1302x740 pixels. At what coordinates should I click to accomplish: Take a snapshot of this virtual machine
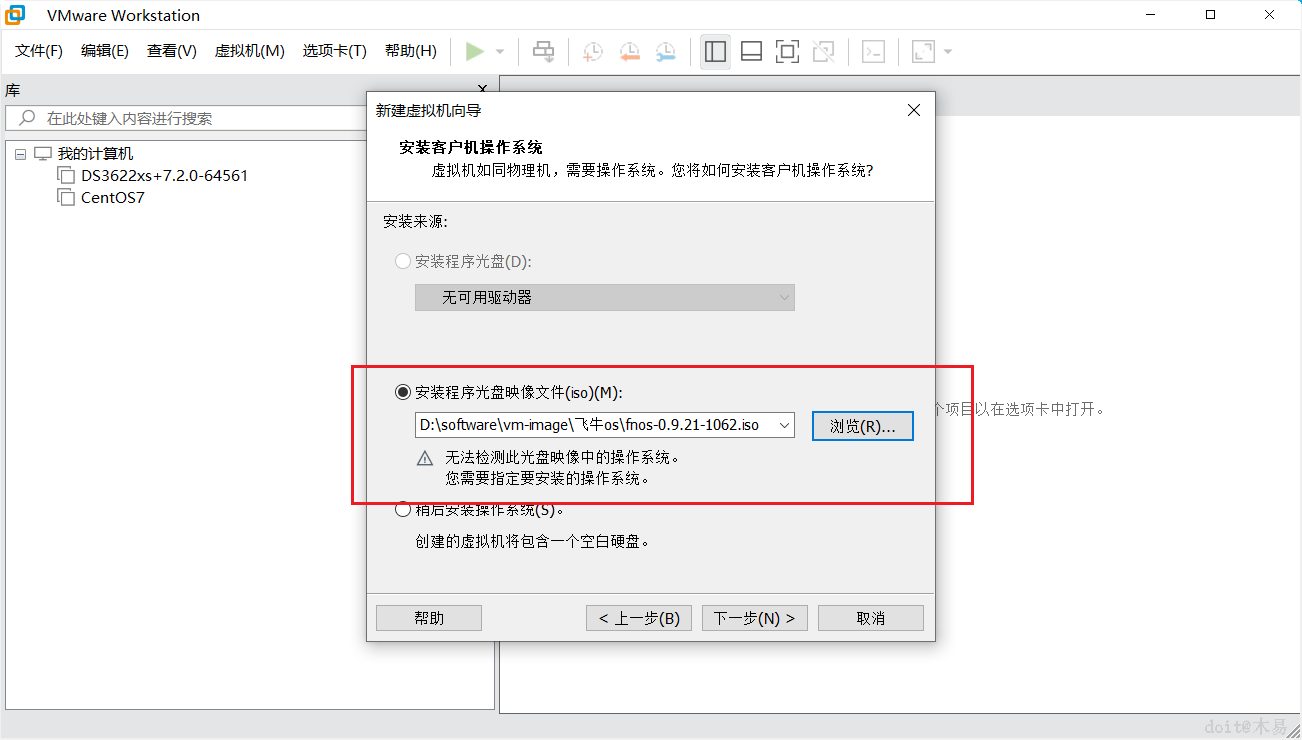[x=592, y=51]
